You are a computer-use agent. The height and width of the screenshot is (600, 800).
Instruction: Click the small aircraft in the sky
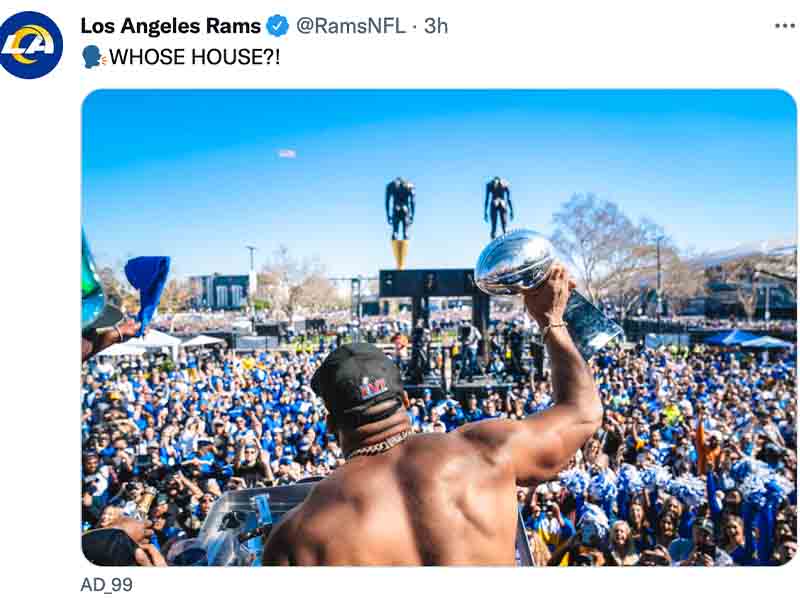click(x=287, y=153)
